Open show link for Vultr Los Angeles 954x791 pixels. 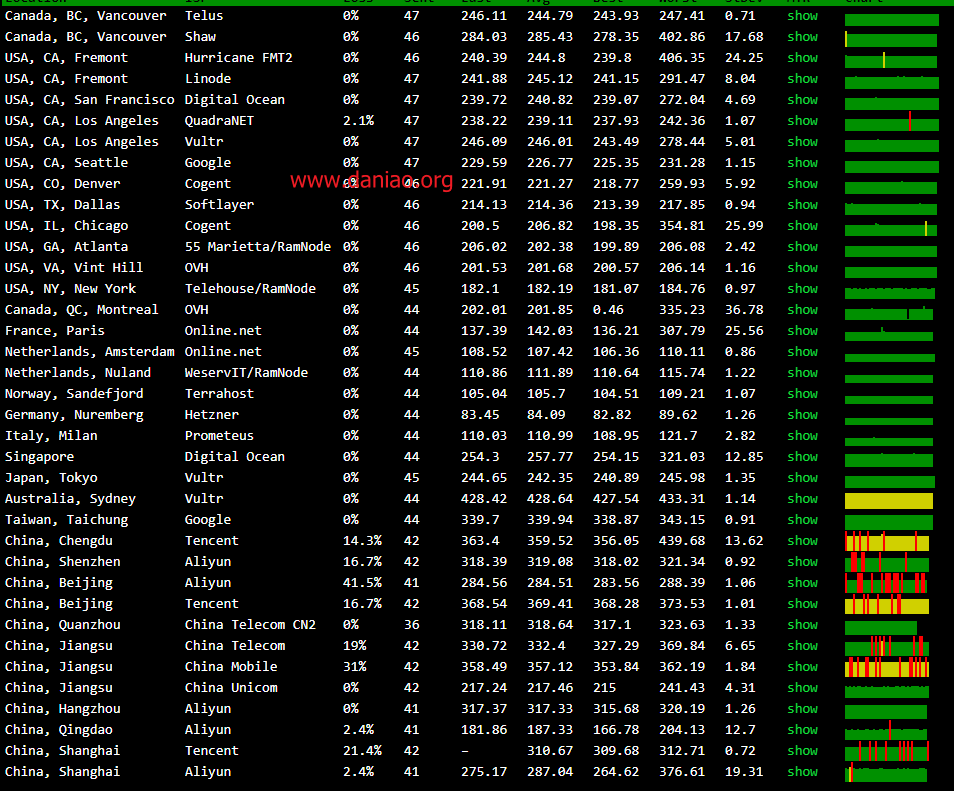[x=803, y=142]
